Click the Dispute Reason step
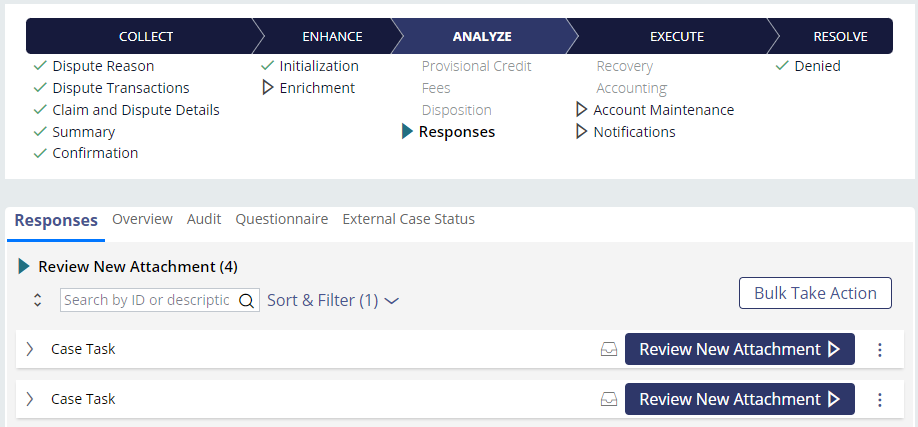Viewport: 918px width, 427px height. pos(103,66)
